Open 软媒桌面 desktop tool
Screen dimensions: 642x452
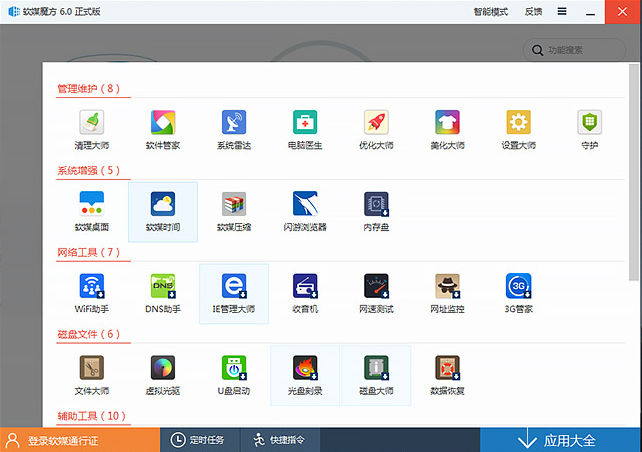(92, 204)
